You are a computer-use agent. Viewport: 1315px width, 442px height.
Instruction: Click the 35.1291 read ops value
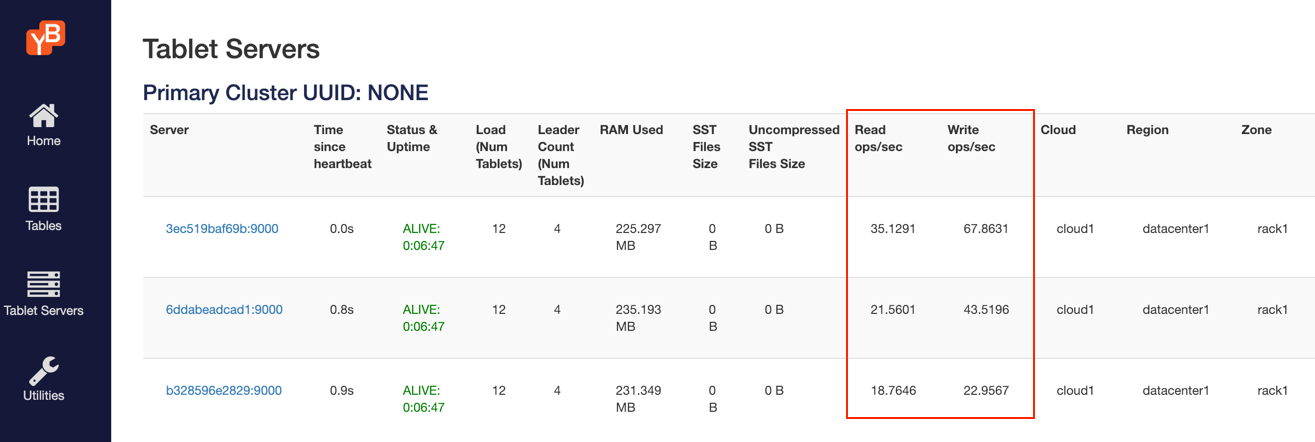click(892, 229)
